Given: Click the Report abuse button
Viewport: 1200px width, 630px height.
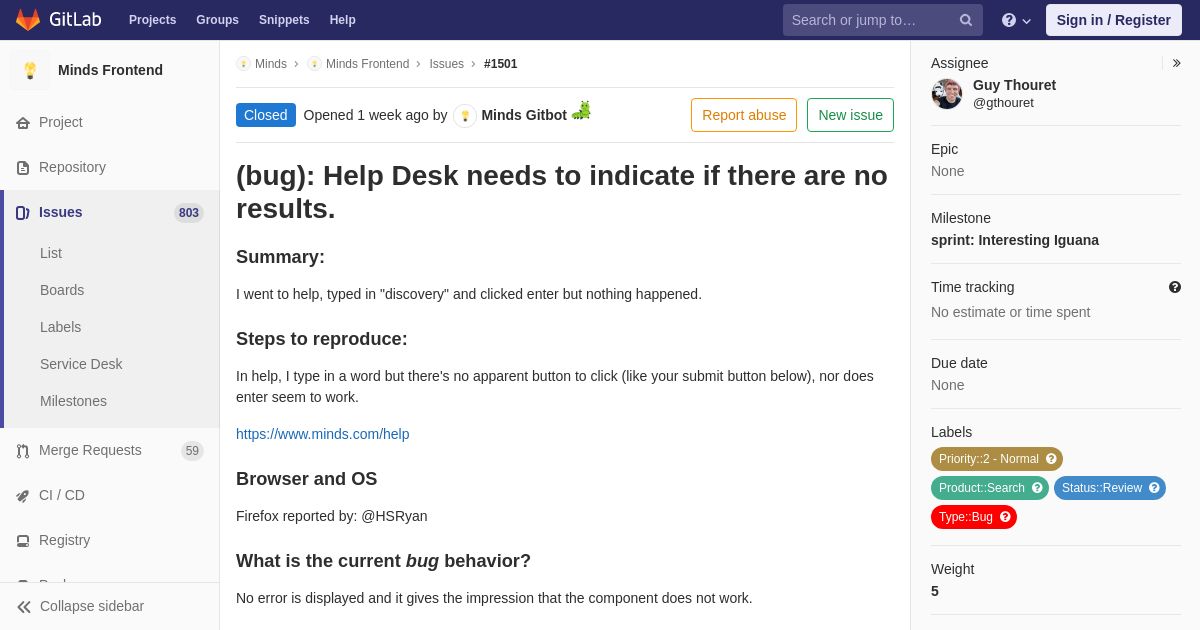Looking at the screenshot, I should [x=744, y=115].
